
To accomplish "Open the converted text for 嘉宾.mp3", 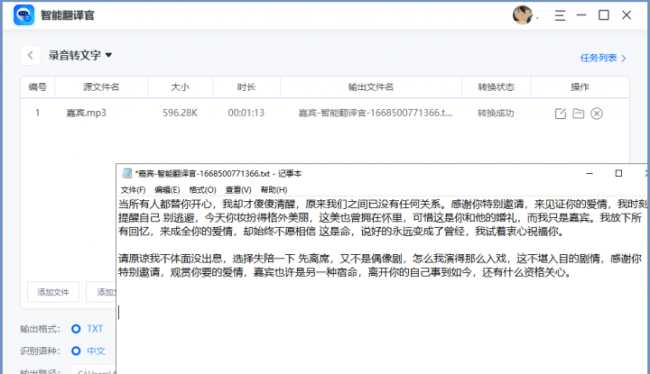I will tap(560, 113).
